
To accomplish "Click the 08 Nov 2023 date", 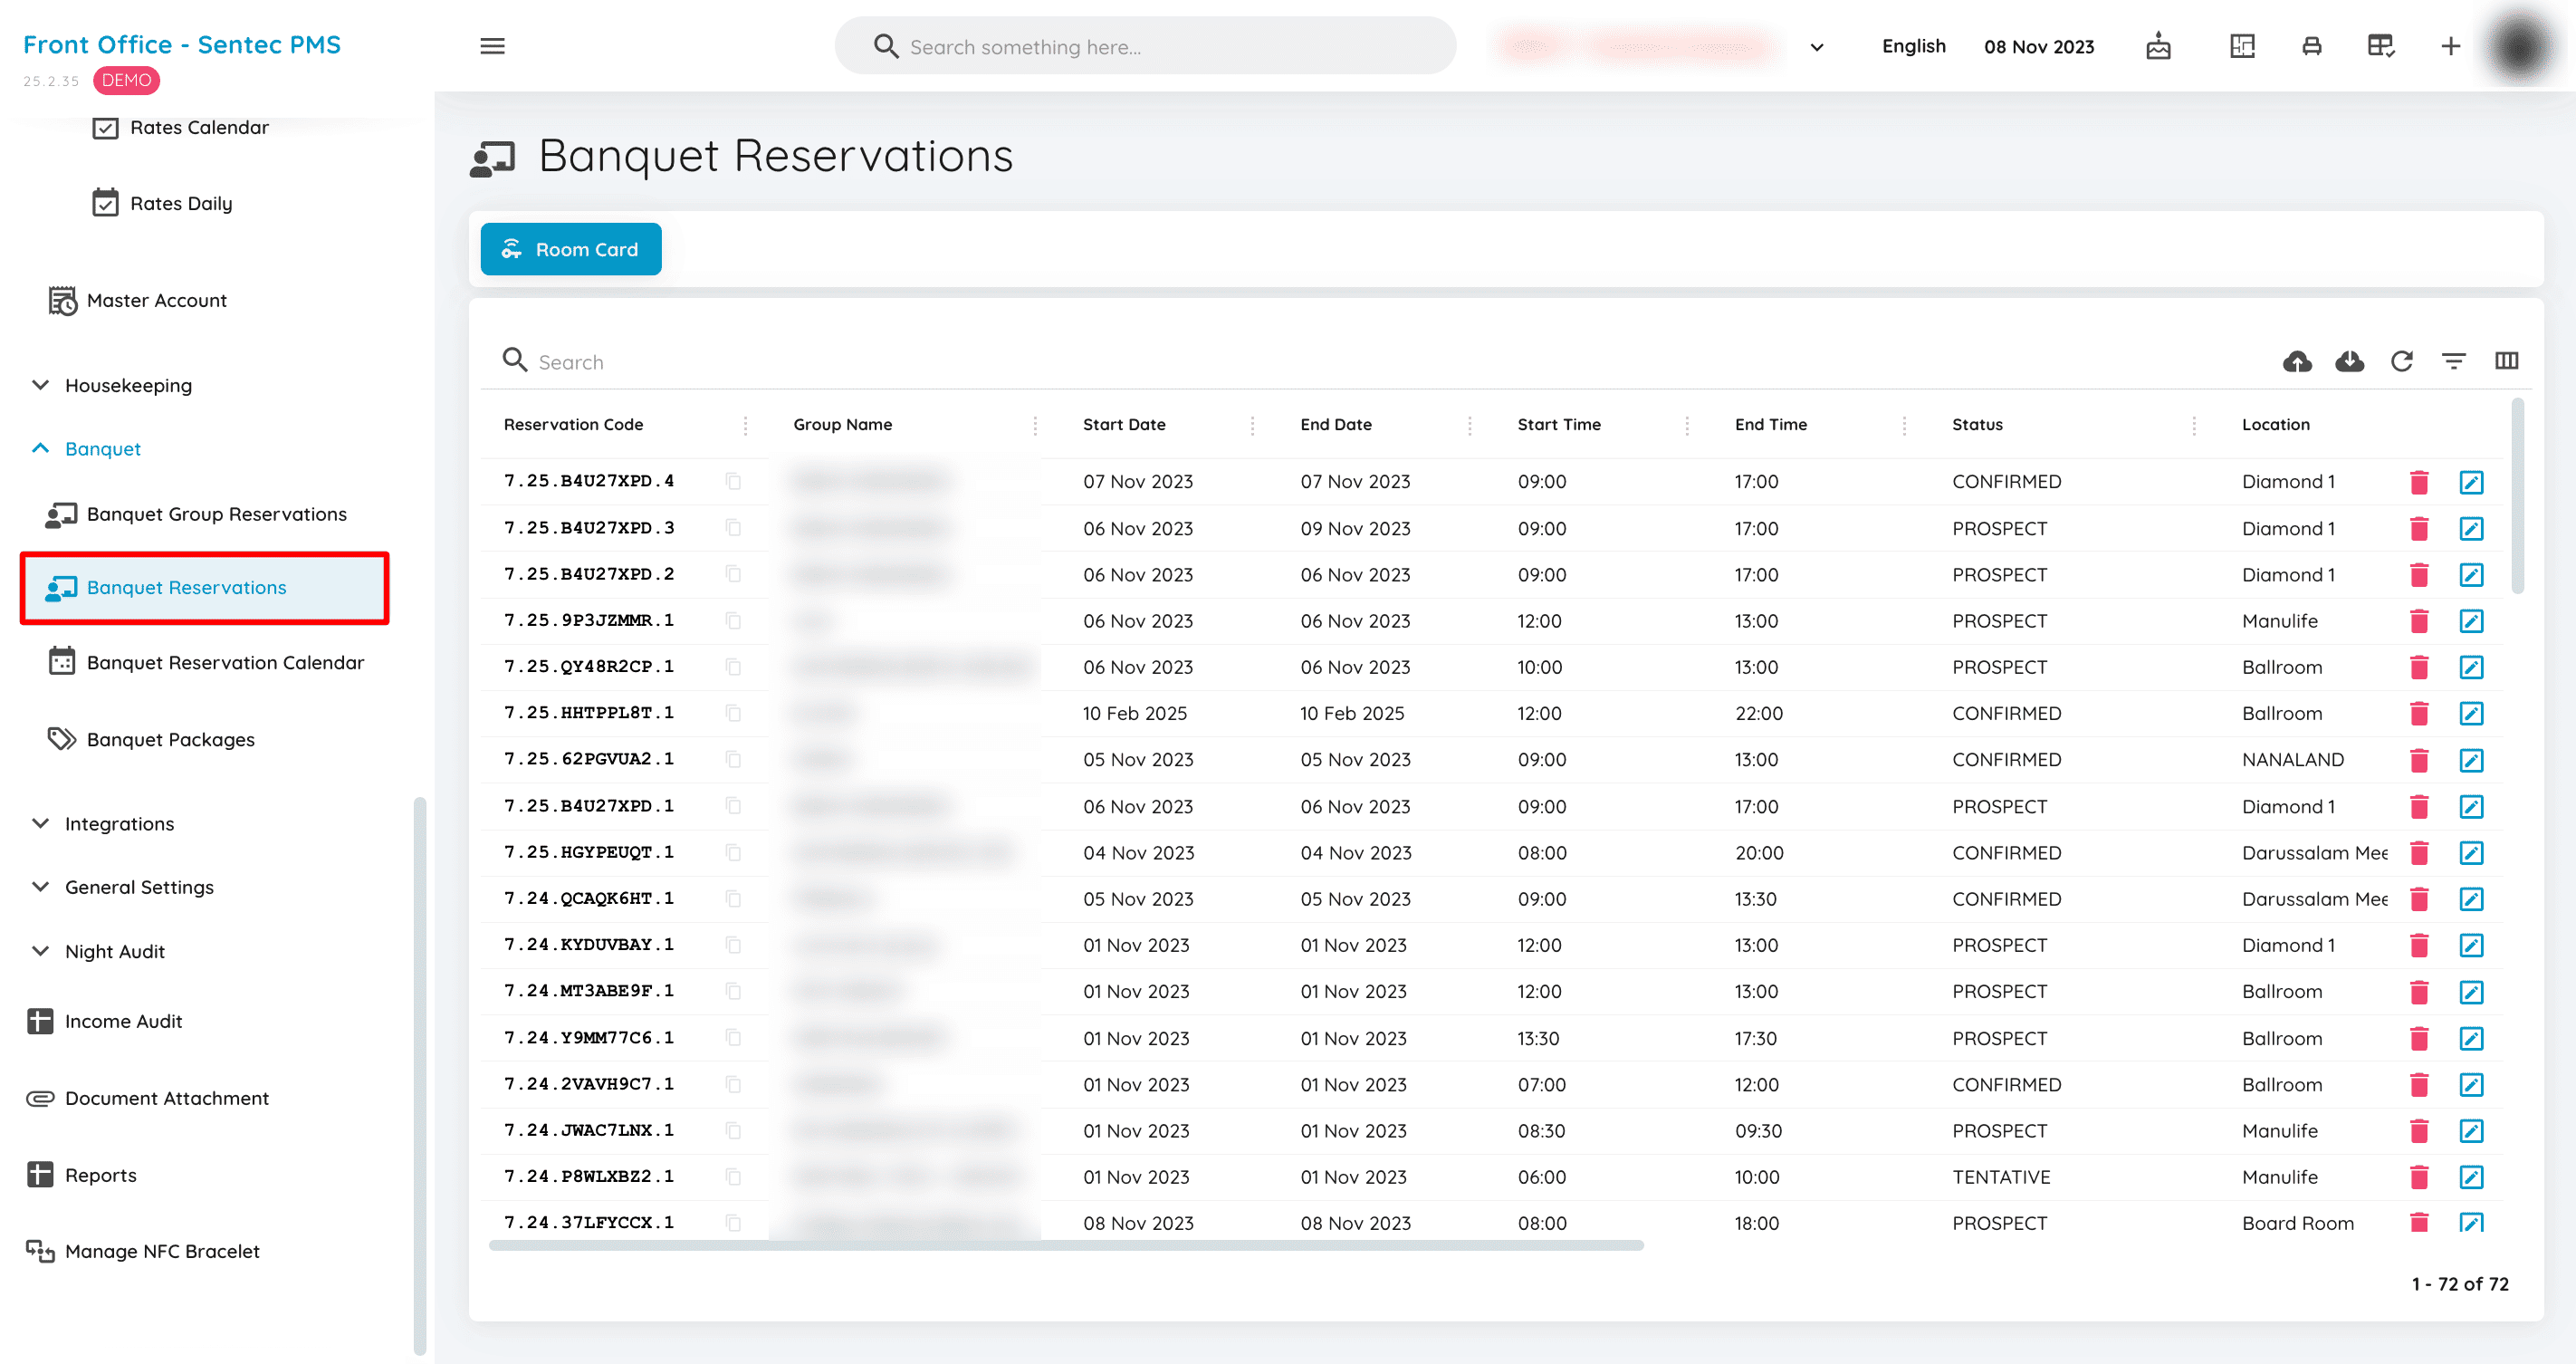I will pyautogui.click(x=2038, y=47).
